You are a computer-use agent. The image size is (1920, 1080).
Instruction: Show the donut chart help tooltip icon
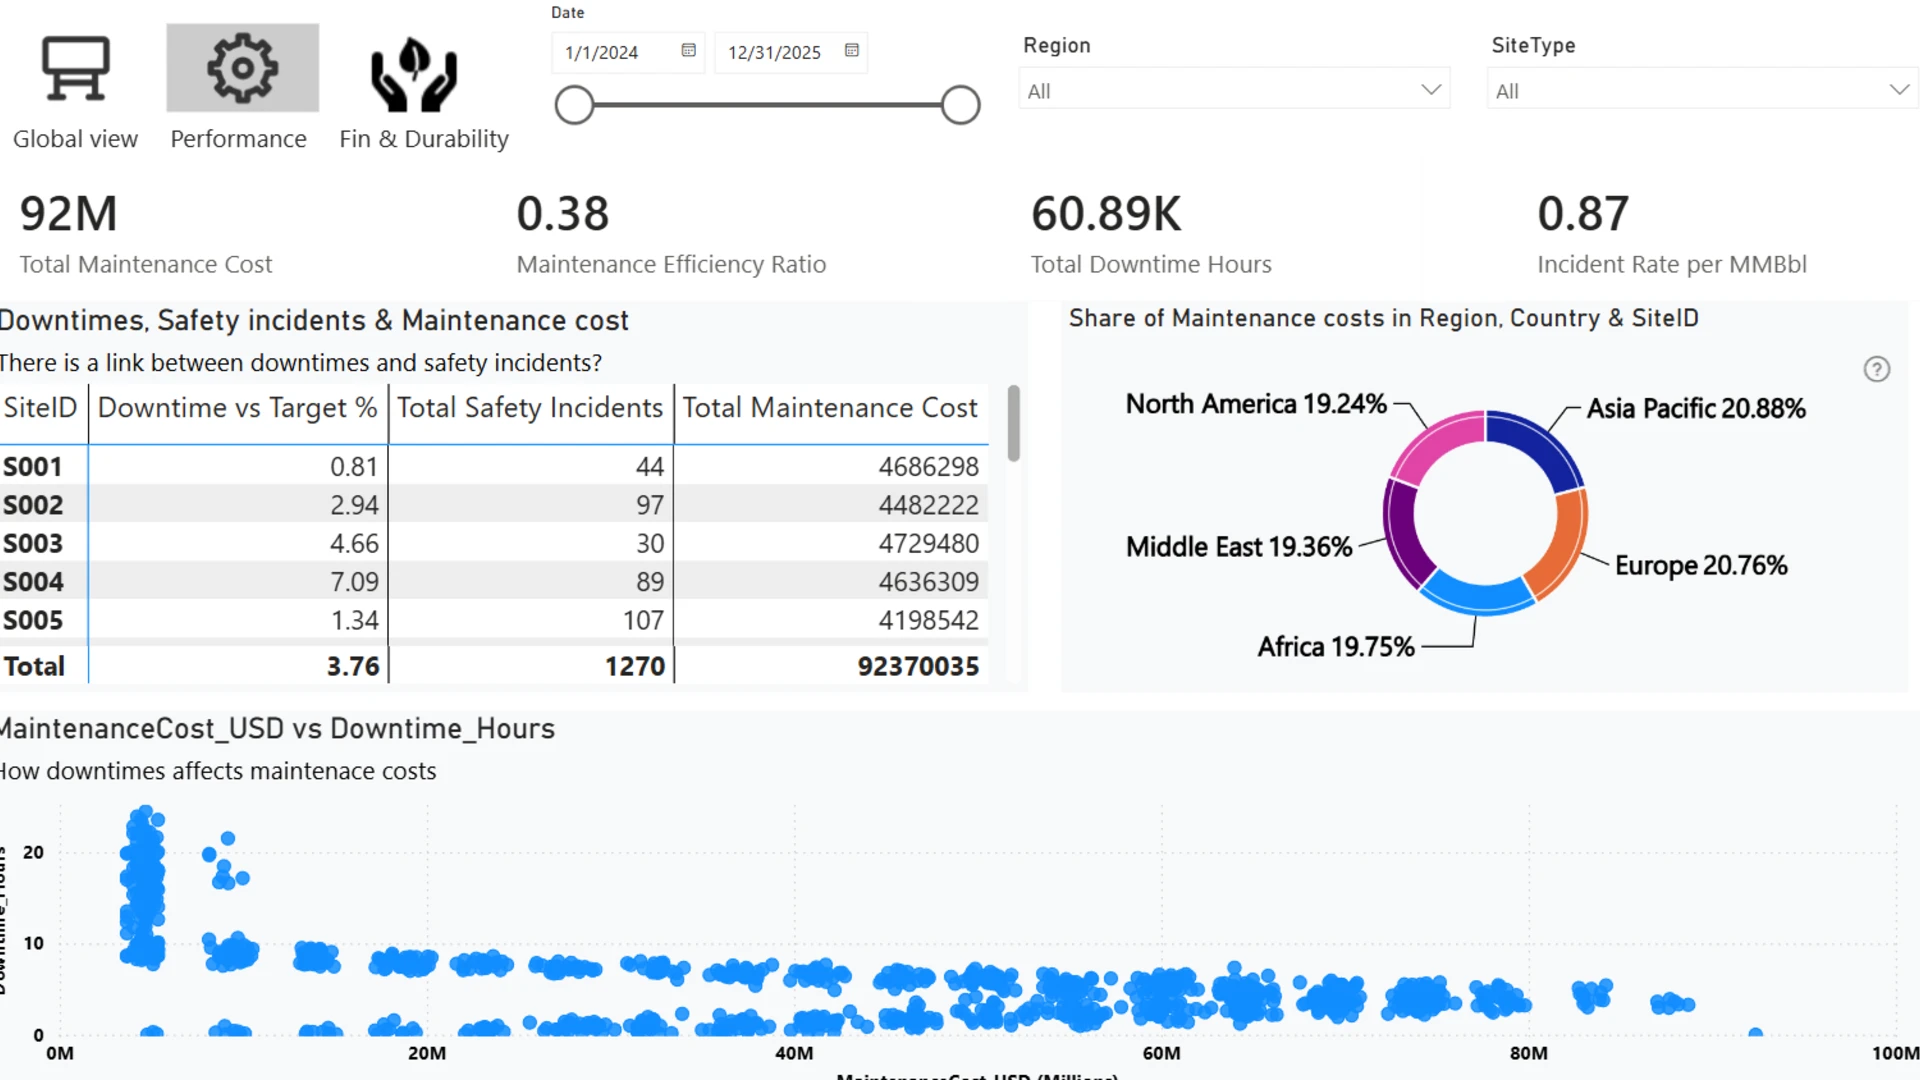(1877, 369)
